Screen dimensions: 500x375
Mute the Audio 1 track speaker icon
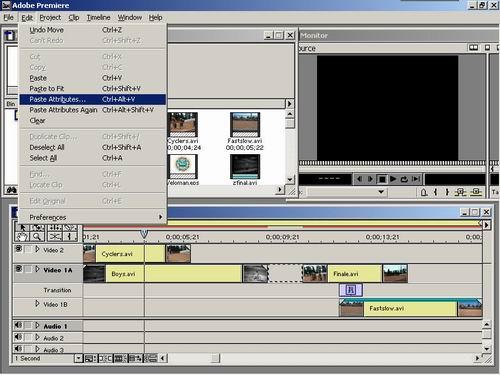click(x=18, y=325)
